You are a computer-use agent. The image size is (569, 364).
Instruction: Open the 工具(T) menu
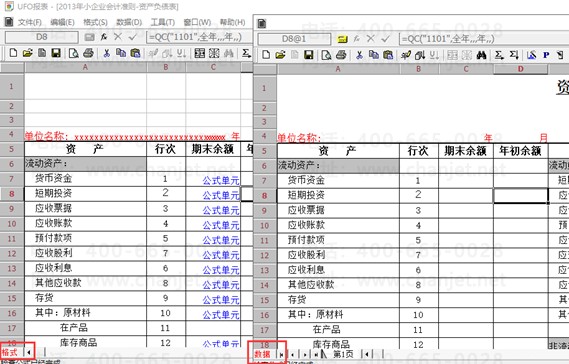163,22
